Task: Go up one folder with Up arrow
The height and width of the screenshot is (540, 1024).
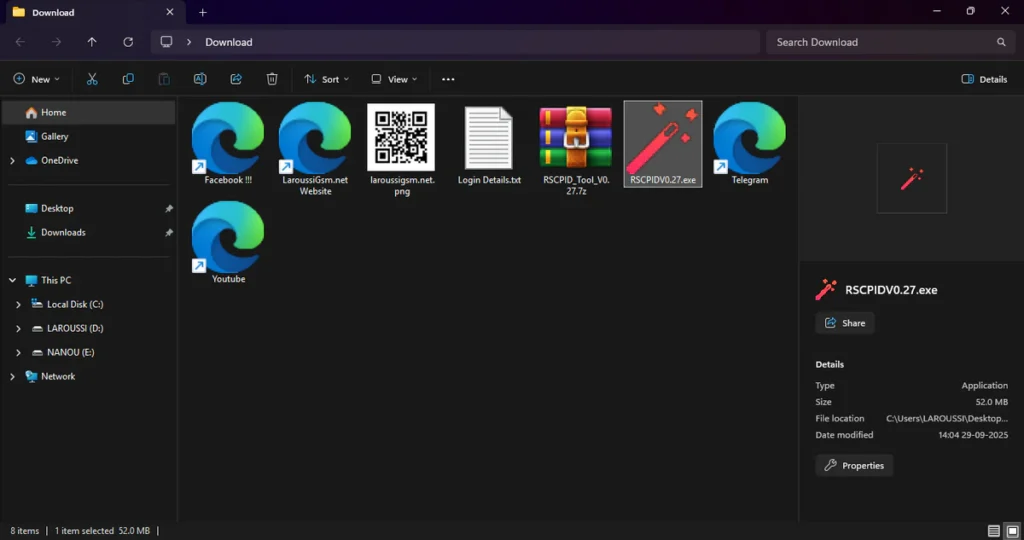Action: pos(92,42)
